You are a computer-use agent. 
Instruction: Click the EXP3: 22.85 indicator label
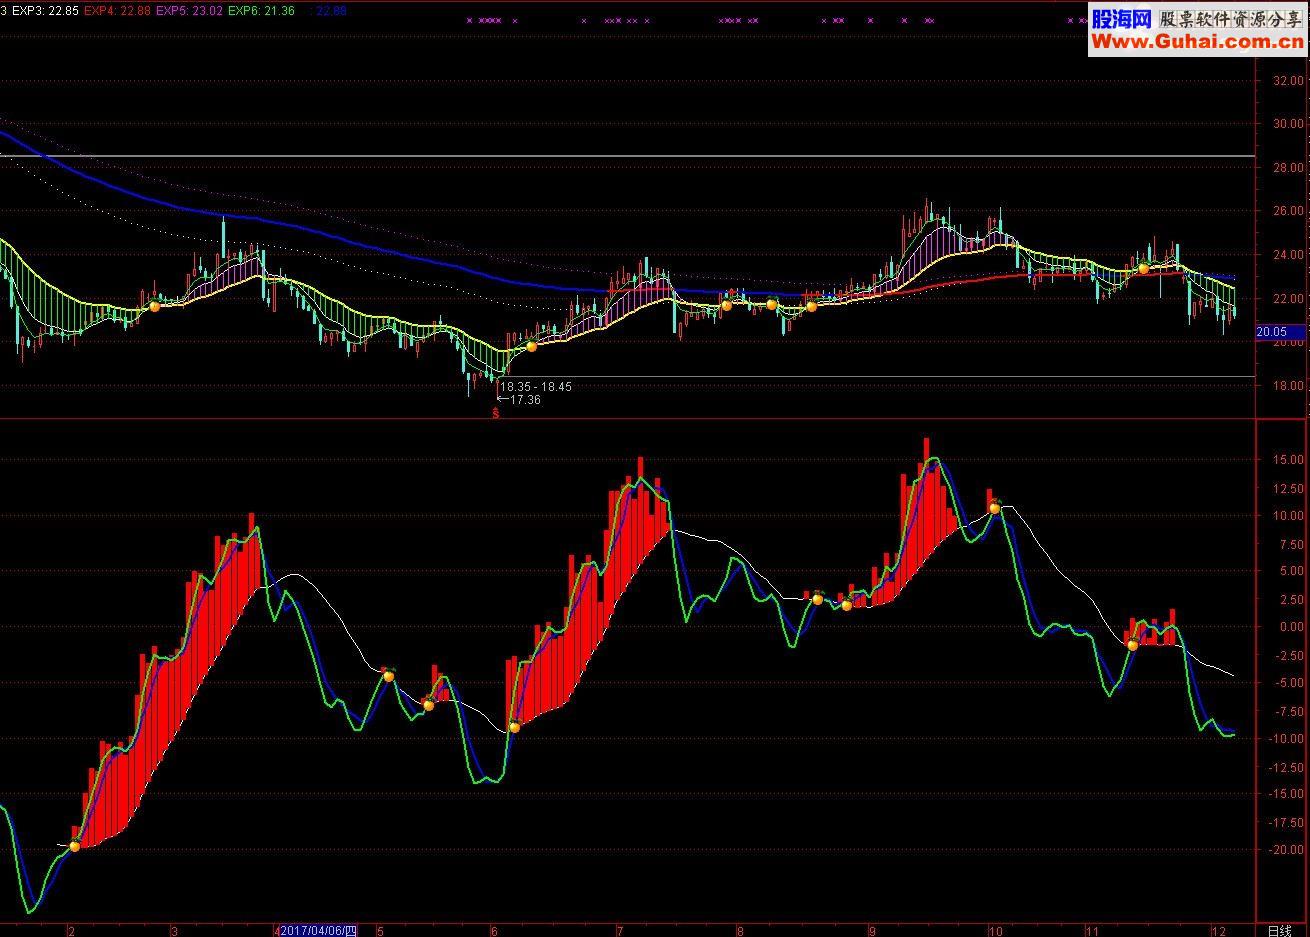(x=46, y=10)
